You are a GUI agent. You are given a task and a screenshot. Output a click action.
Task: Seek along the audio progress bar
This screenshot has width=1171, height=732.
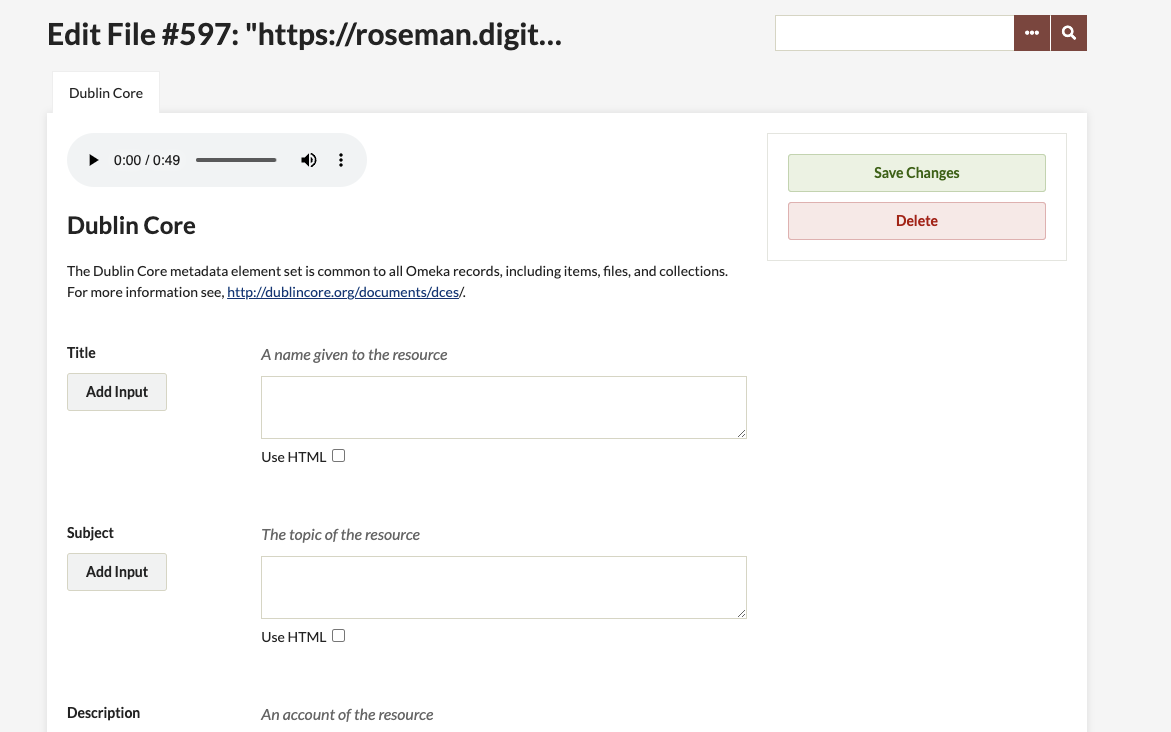point(236,160)
